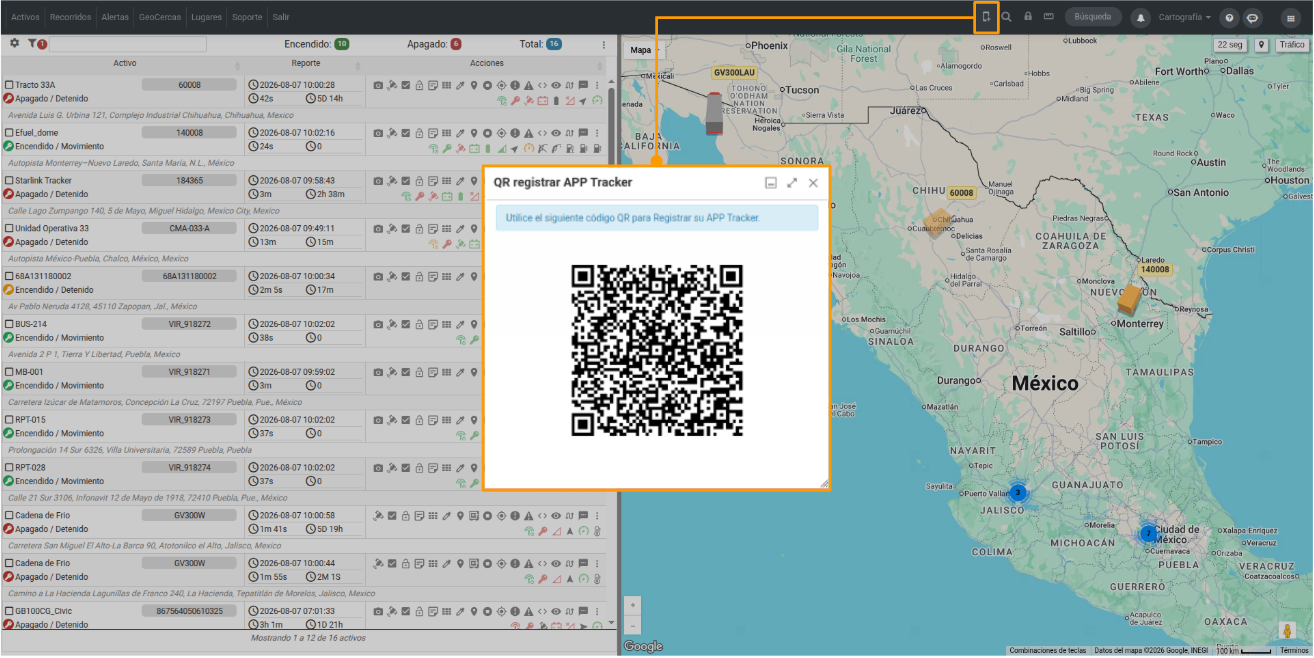Viewport: 1314px width, 658px height.
Task: Open the notifications bell
Action: point(1140,18)
